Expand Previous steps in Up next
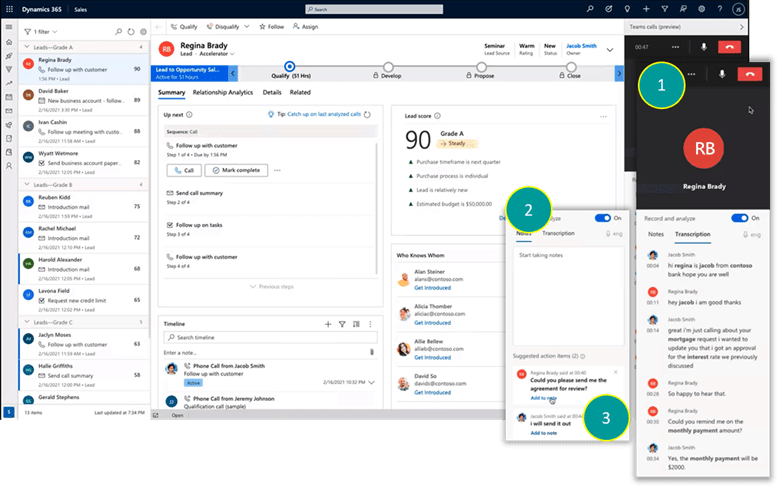The width and height of the screenshot is (780, 489). pyautogui.click(x=272, y=287)
